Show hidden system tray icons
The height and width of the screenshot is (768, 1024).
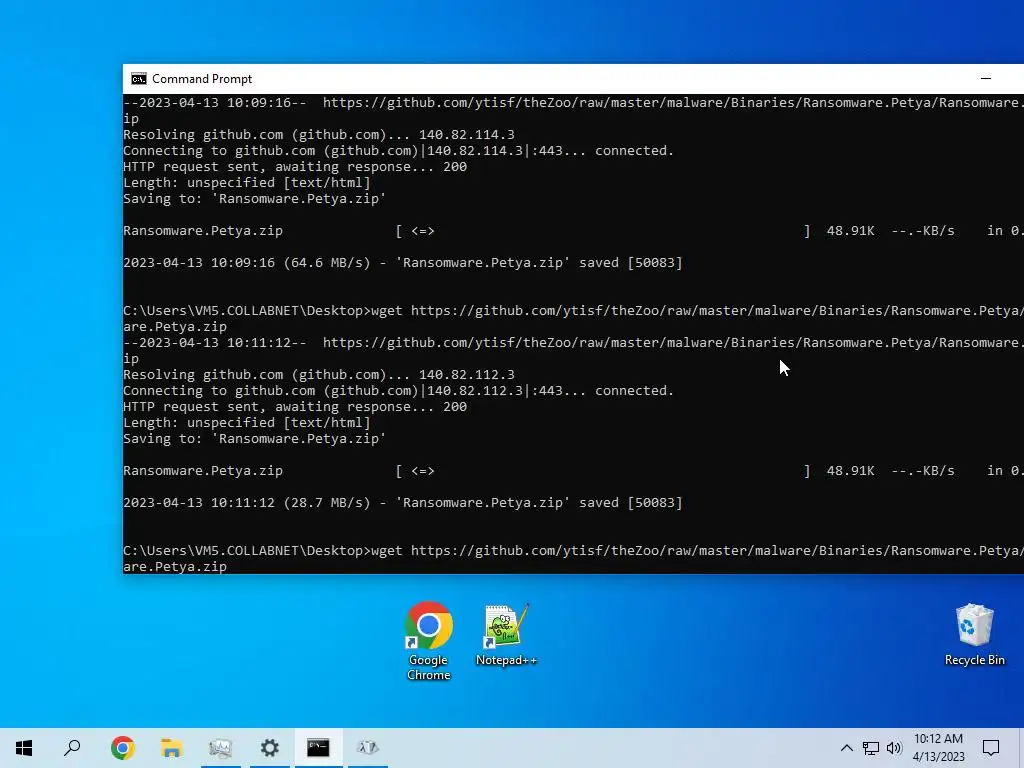click(846, 748)
